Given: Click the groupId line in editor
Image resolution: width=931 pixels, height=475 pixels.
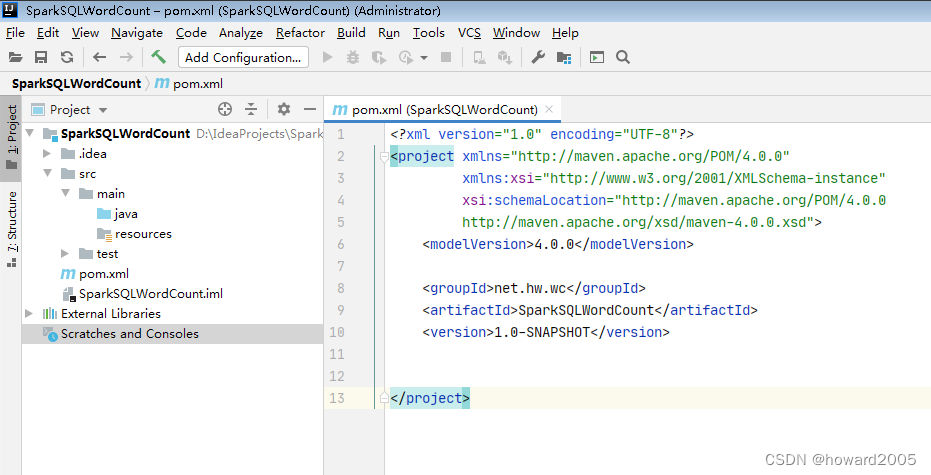Looking at the screenshot, I should click(x=534, y=289).
